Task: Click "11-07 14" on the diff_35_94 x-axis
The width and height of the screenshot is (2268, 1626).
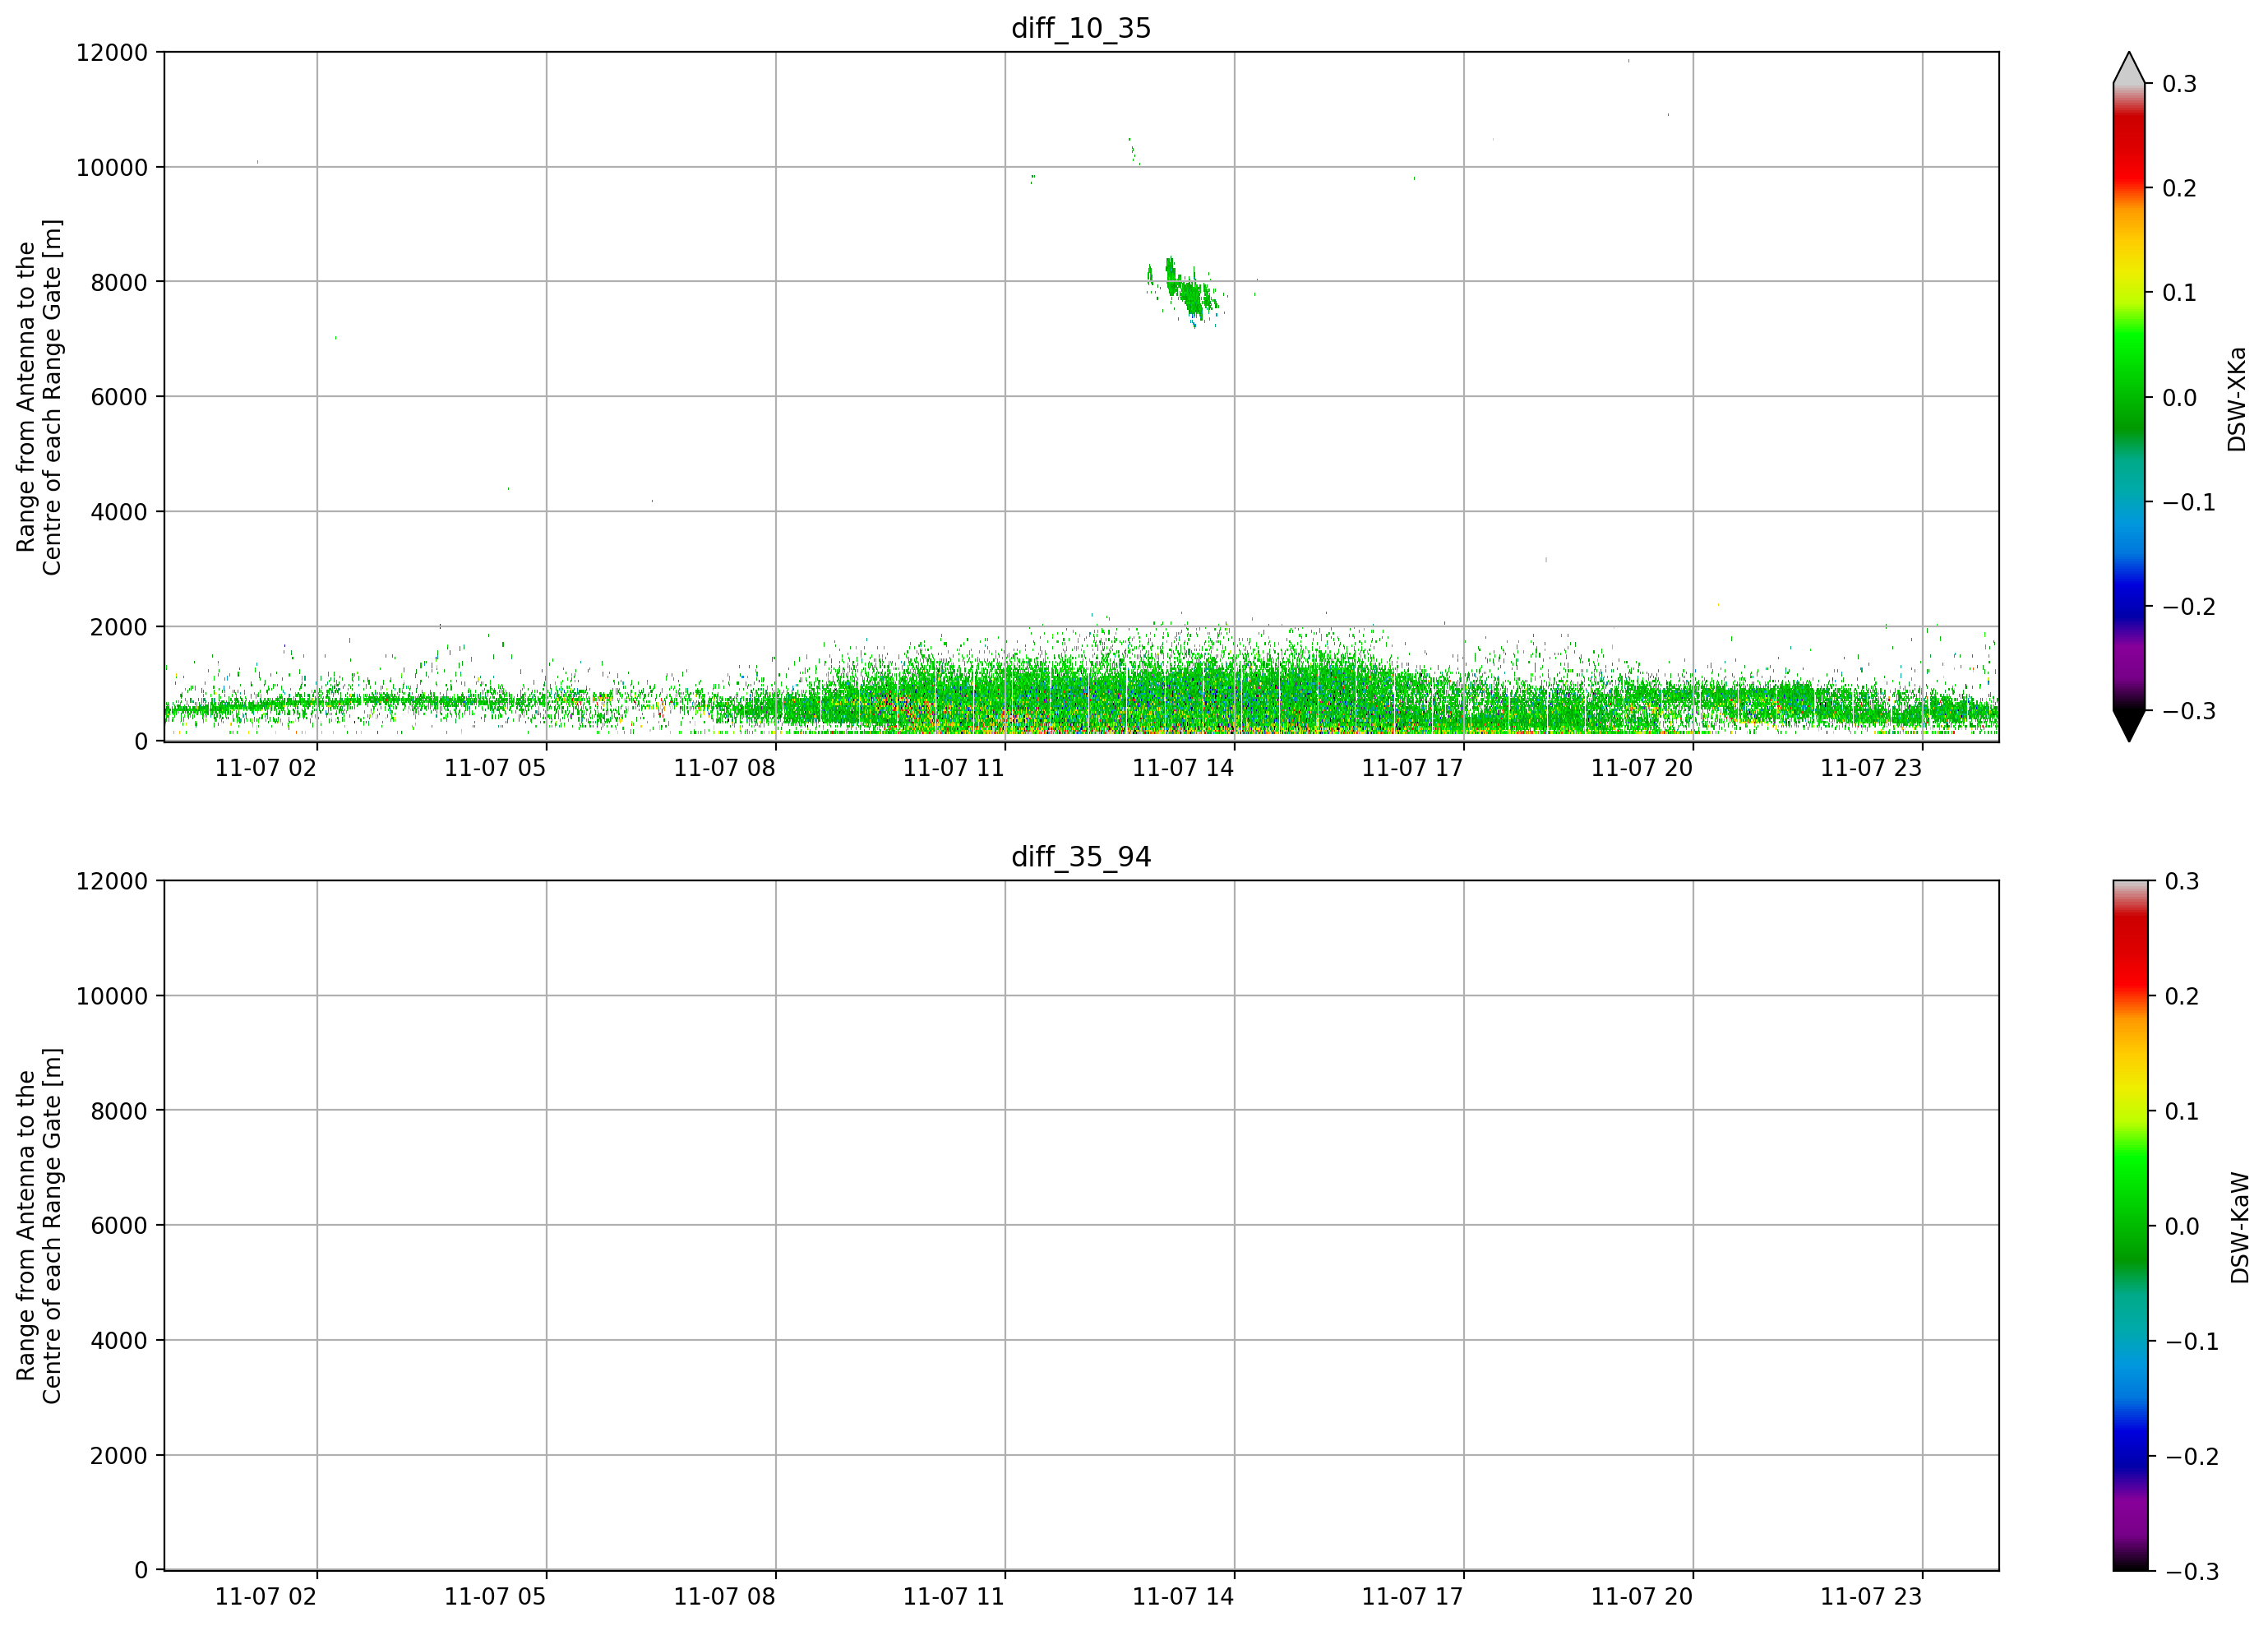Action: coord(1183,1597)
